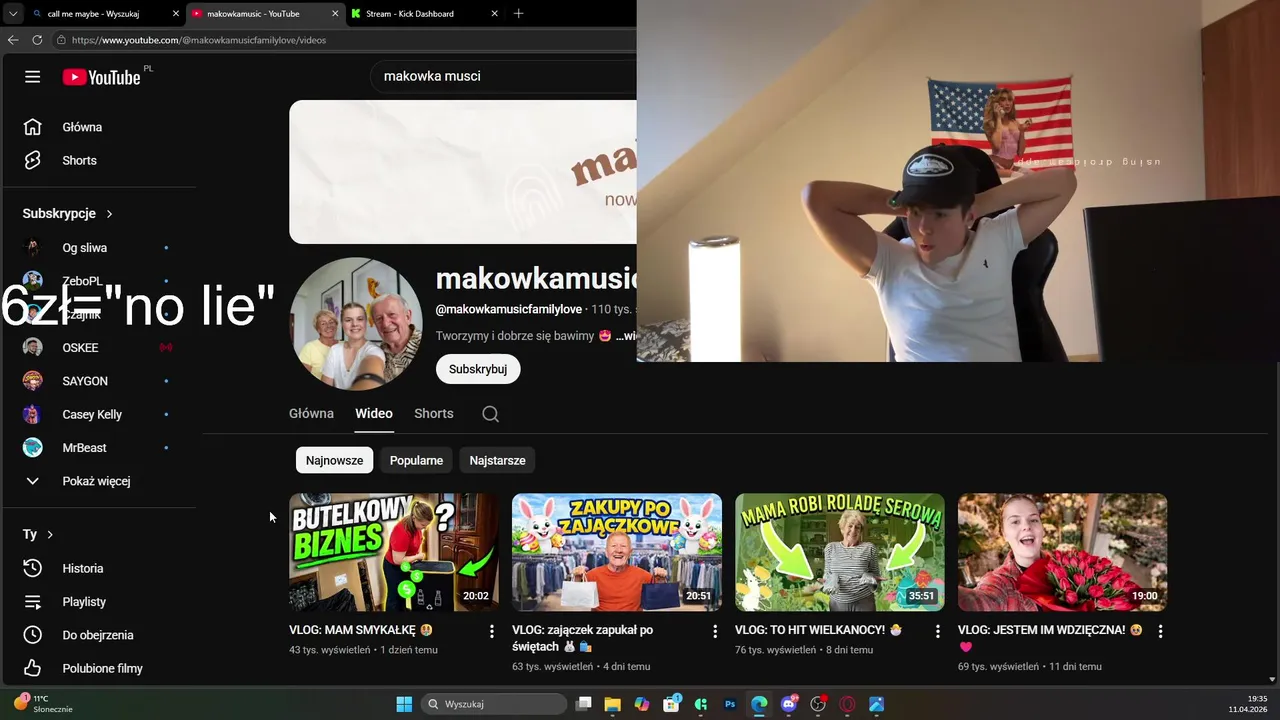
Task: Expand Pokaż więcej subscriptions
Action: (97, 481)
